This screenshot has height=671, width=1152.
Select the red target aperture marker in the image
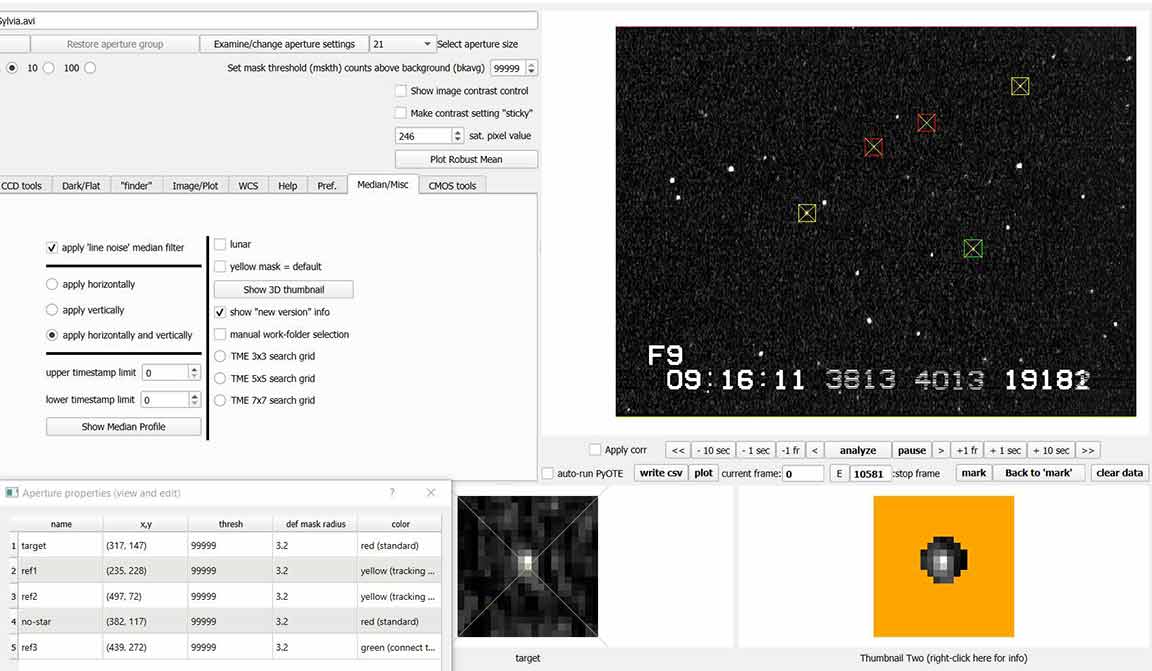[x=873, y=147]
